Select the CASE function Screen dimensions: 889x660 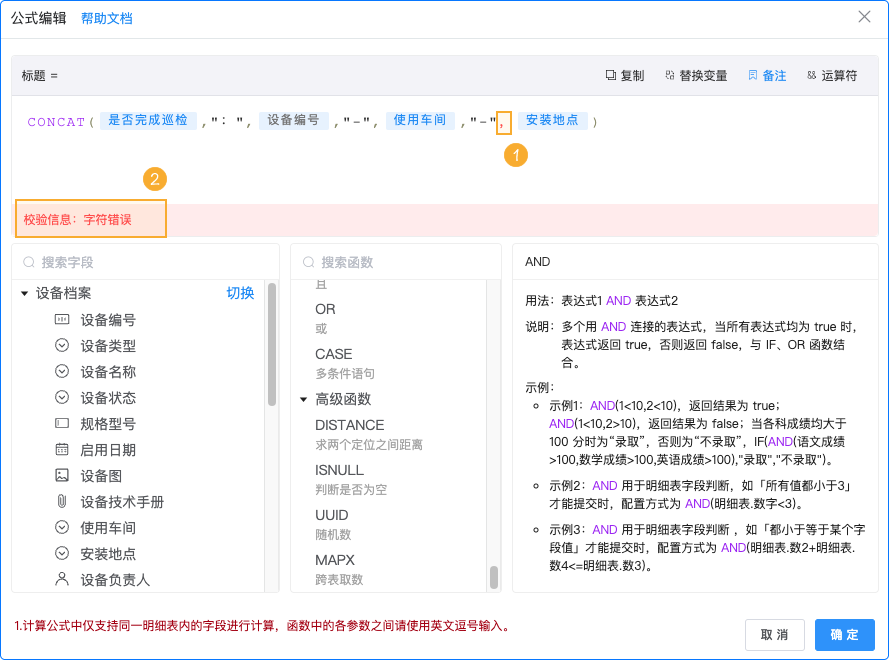tap(333, 353)
